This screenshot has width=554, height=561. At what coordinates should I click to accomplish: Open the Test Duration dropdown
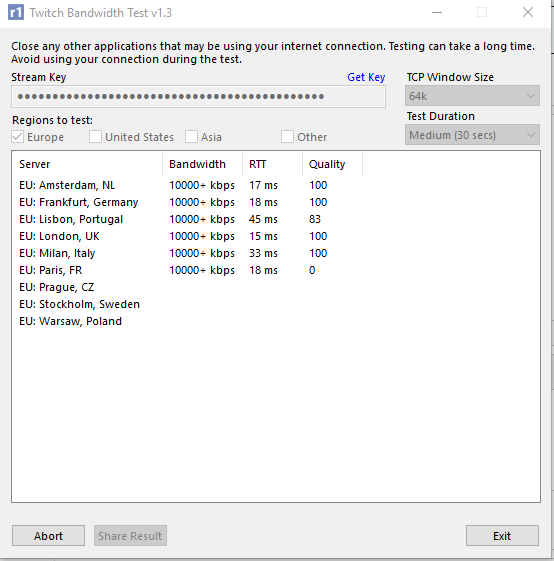point(472,135)
